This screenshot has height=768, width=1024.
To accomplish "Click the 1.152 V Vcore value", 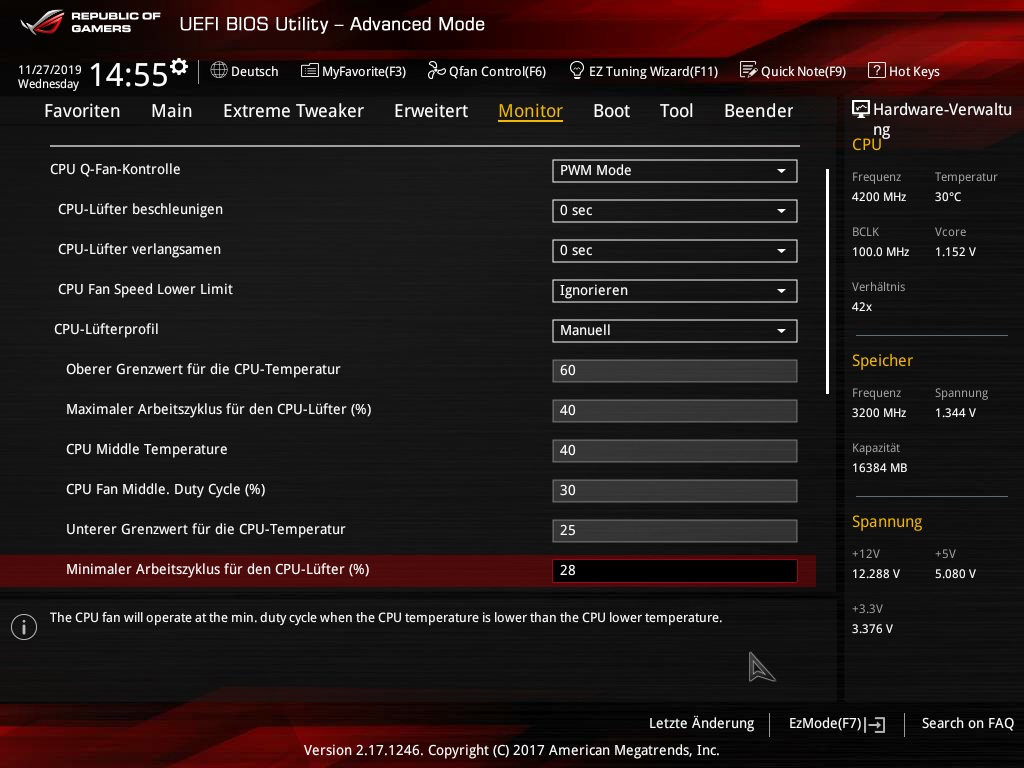I will [955, 251].
